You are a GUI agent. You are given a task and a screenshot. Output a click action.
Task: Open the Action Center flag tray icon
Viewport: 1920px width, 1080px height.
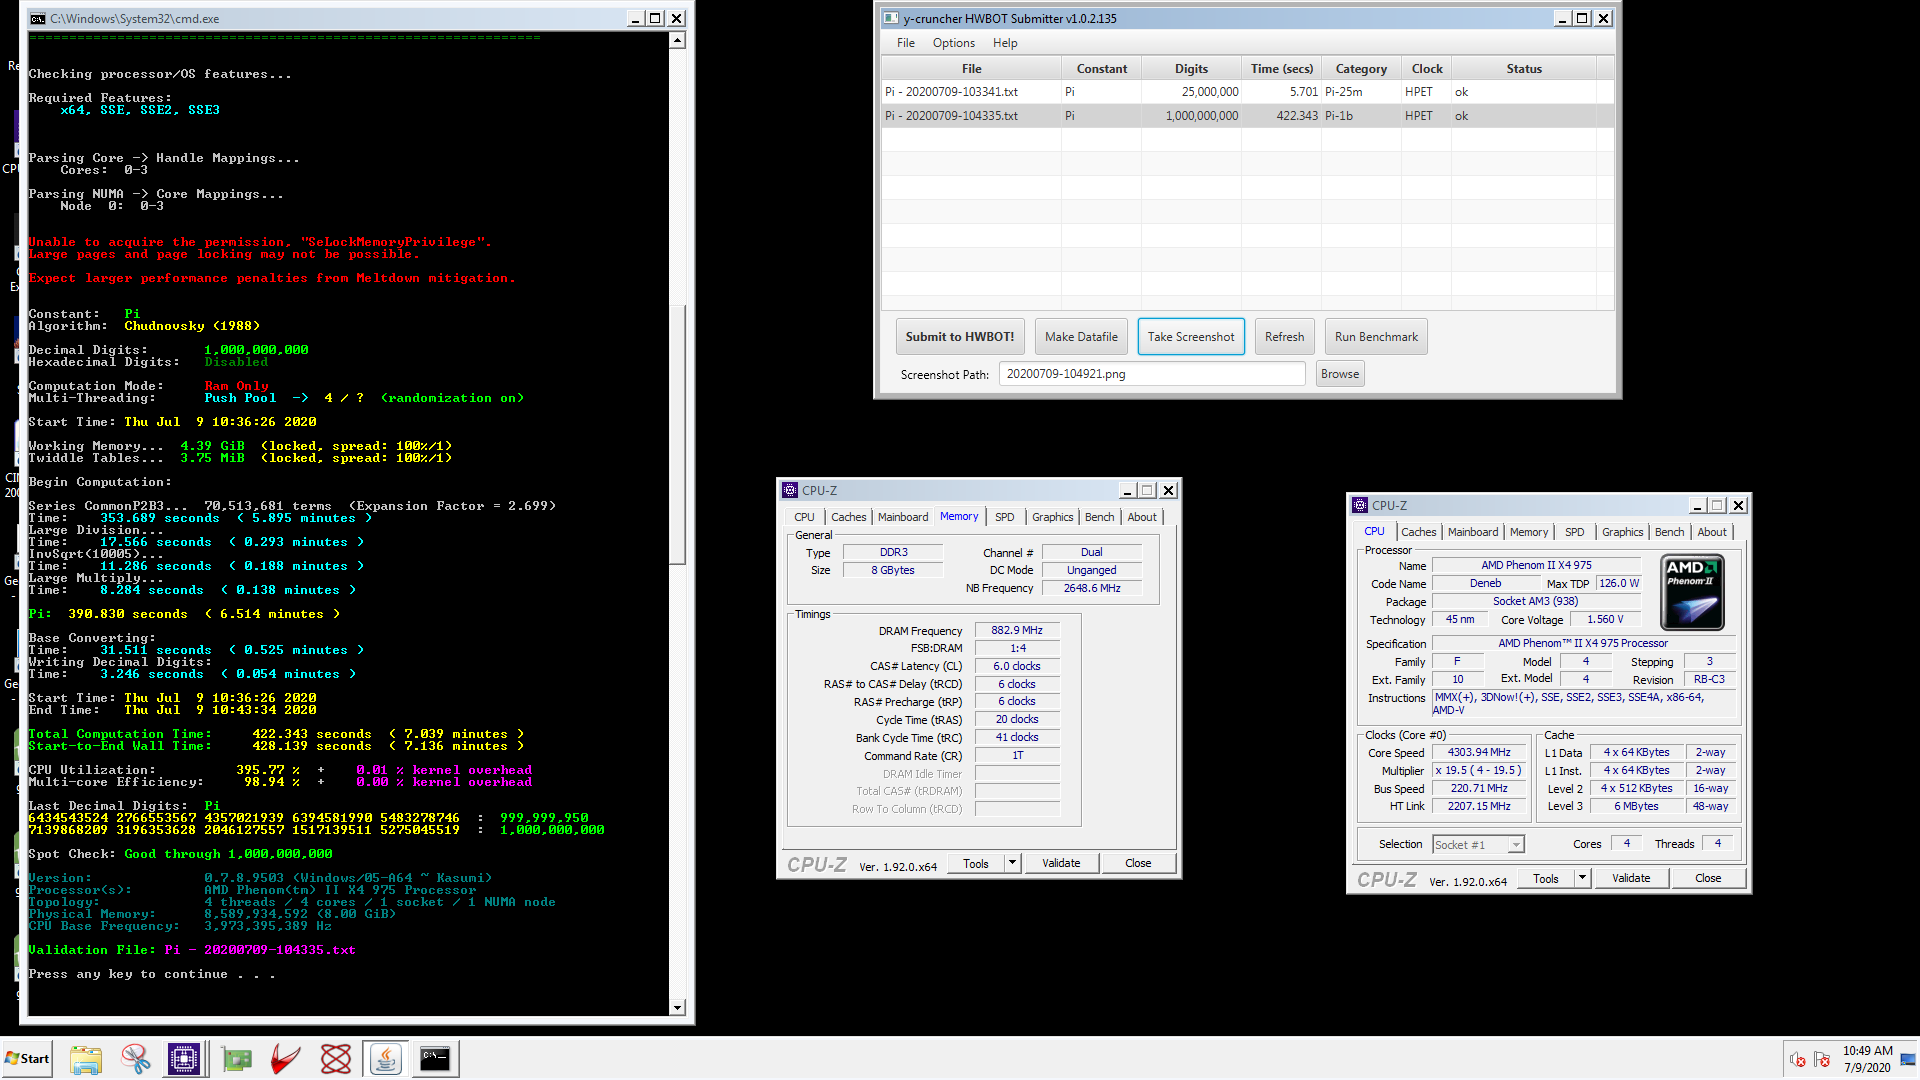click(x=1822, y=1060)
